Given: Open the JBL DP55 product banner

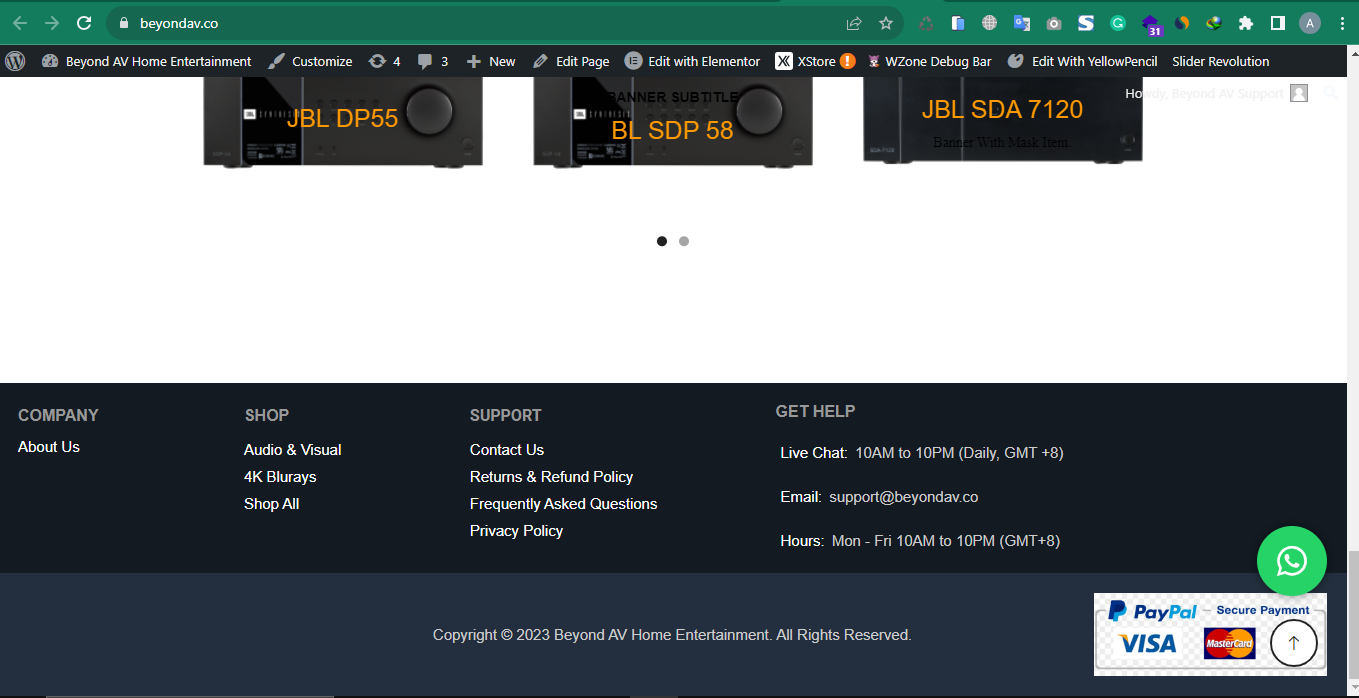Looking at the screenshot, I should (x=343, y=119).
